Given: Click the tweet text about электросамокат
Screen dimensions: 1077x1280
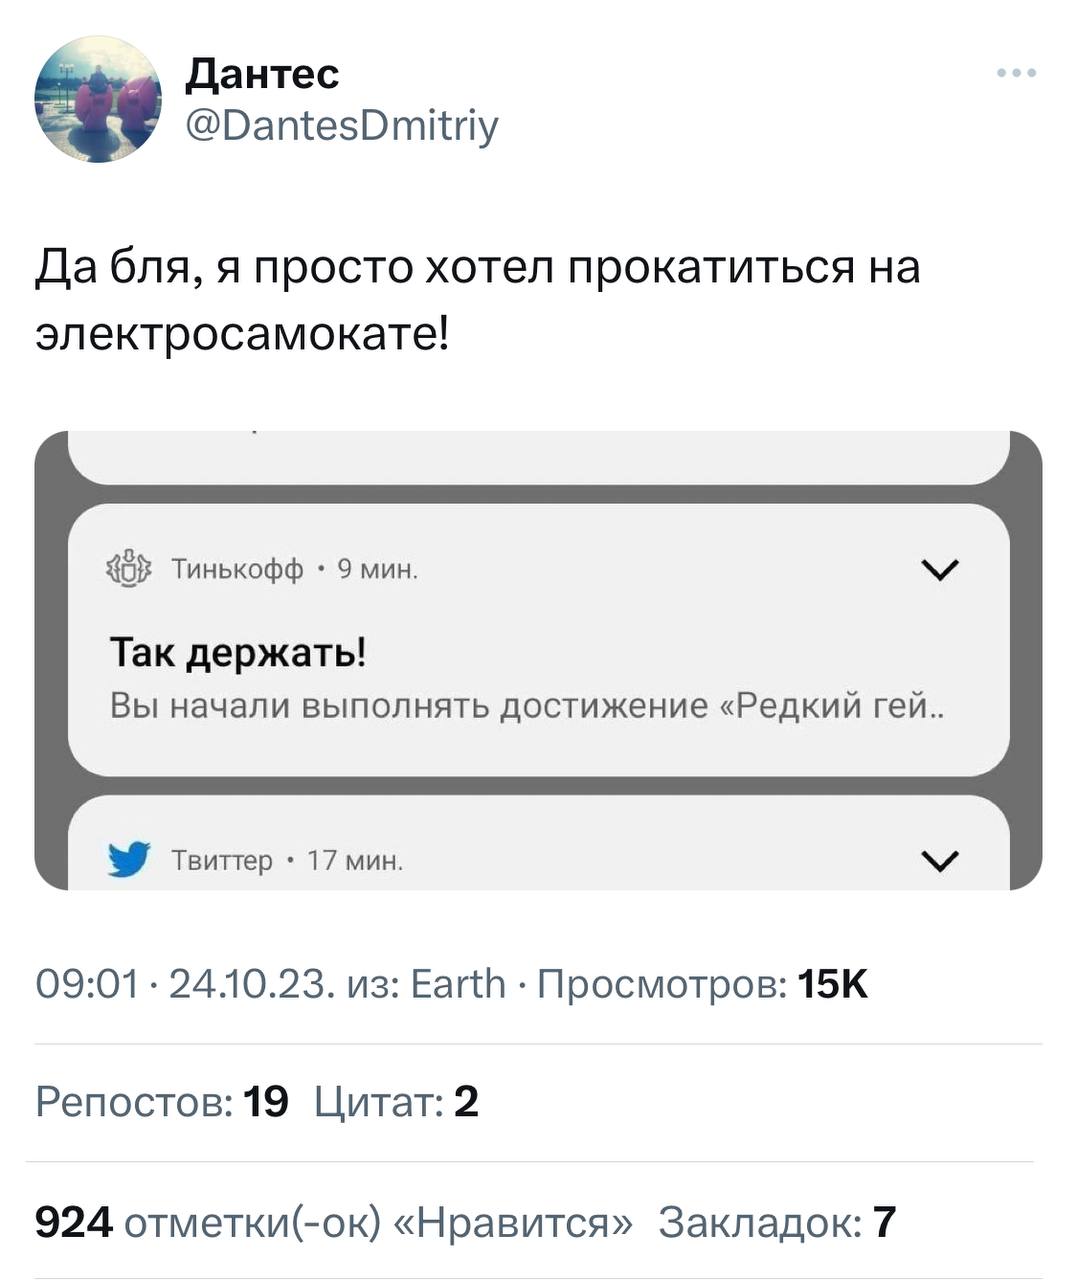Looking at the screenshot, I should click(x=477, y=299).
